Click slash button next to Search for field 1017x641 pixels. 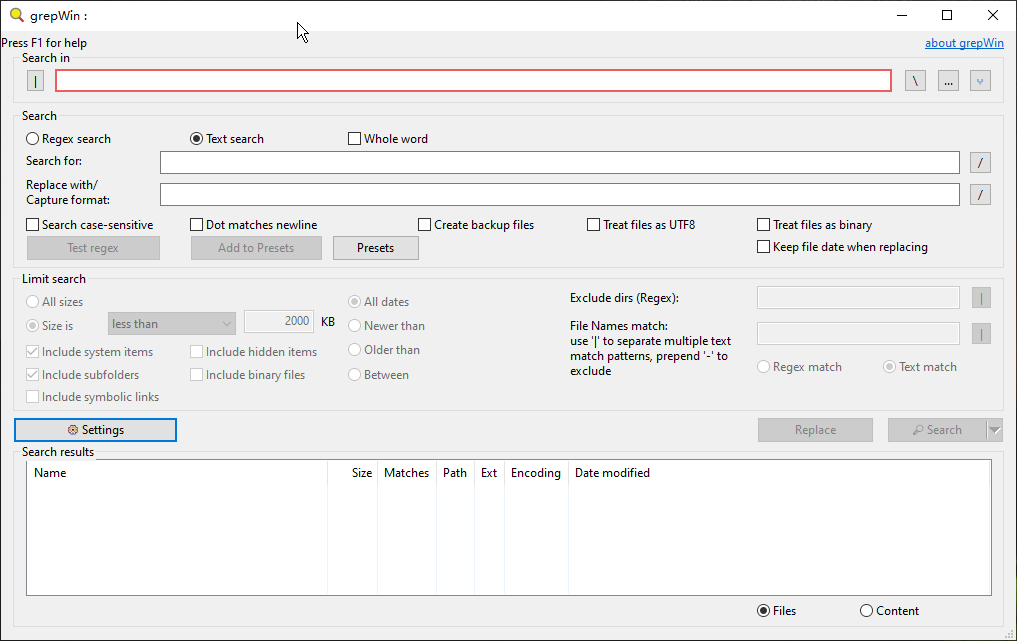click(x=980, y=162)
